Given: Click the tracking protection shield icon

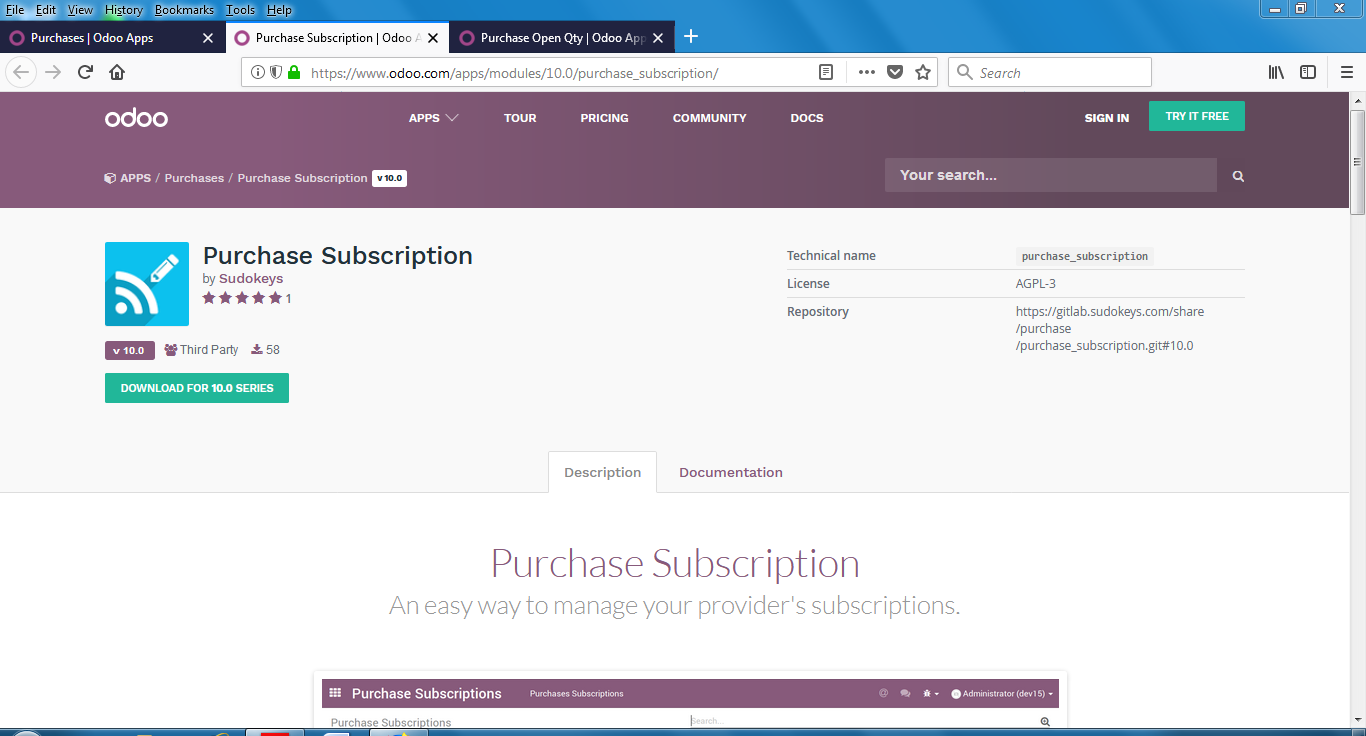Looking at the screenshot, I should point(276,72).
